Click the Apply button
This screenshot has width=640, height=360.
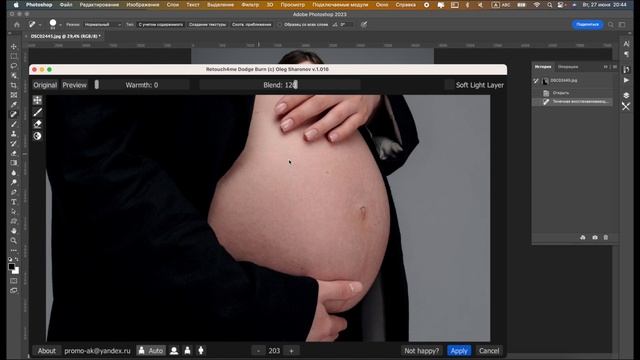point(459,351)
